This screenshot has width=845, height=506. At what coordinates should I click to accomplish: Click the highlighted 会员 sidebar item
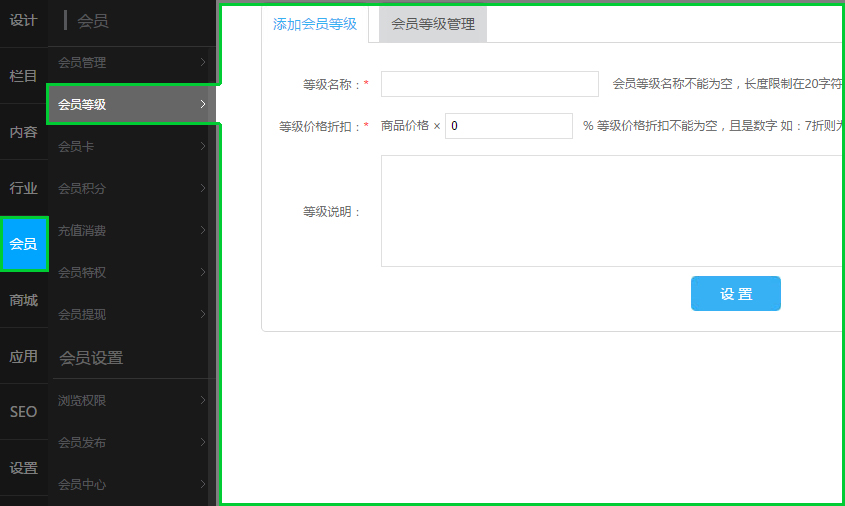pyautogui.click(x=23, y=244)
